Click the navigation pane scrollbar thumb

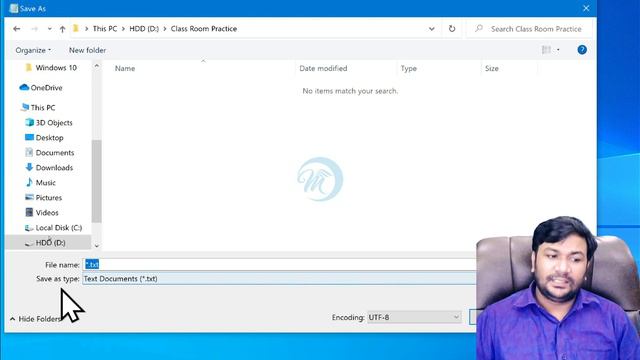96,181
